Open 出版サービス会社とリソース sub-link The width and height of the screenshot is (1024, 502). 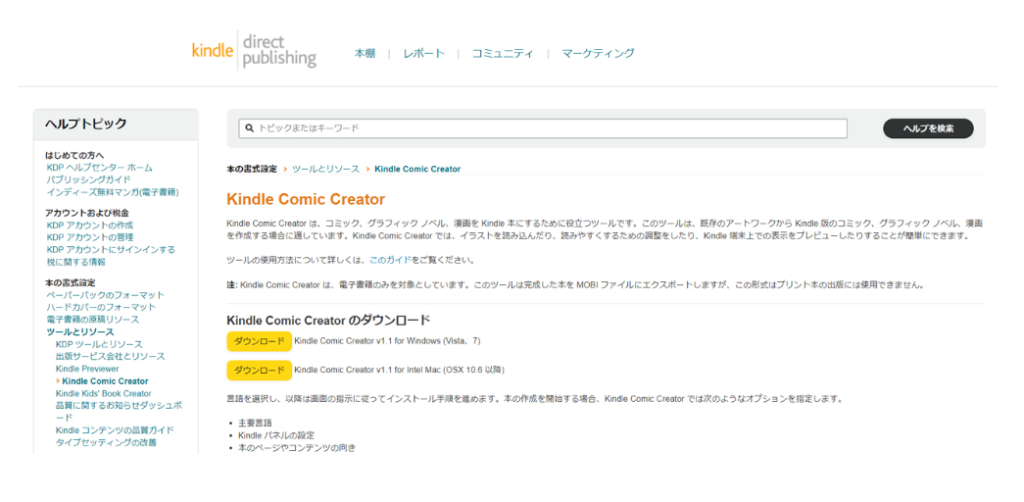coord(110,356)
